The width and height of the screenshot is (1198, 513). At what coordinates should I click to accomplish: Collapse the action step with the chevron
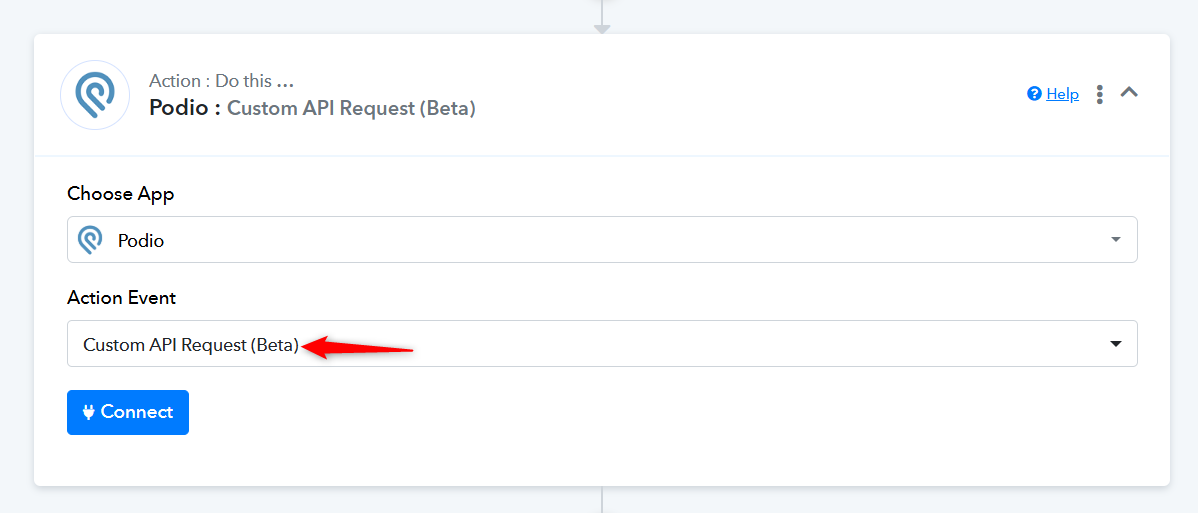pyautogui.click(x=1129, y=93)
